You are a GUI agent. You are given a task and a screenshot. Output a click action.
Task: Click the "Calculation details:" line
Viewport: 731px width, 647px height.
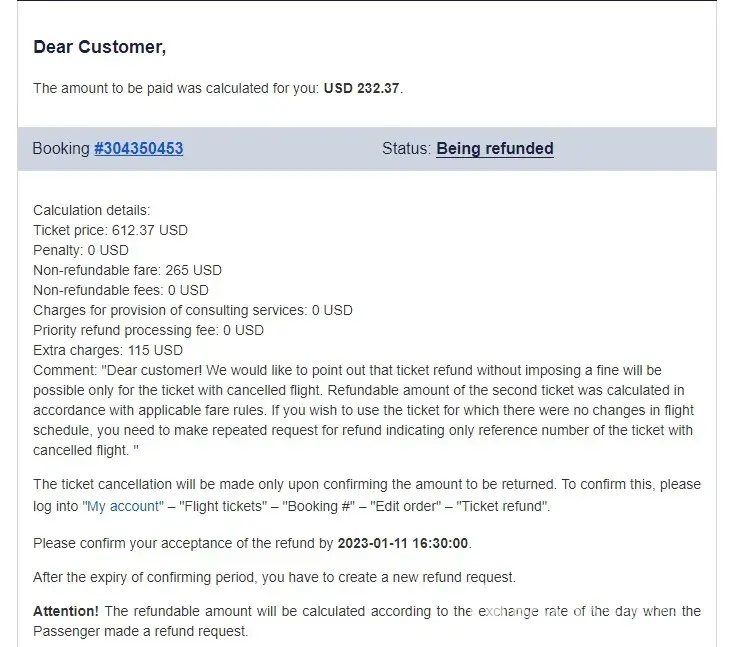tap(91, 210)
